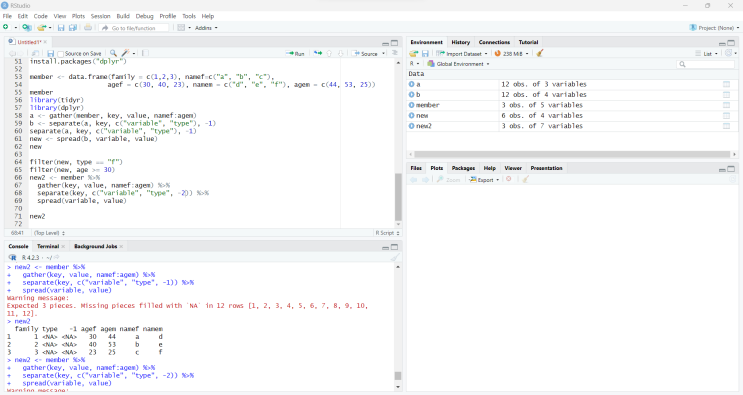This screenshot has width=743, height=395.
Task: View data frame 'new2' grid icon
Action: 726,126
